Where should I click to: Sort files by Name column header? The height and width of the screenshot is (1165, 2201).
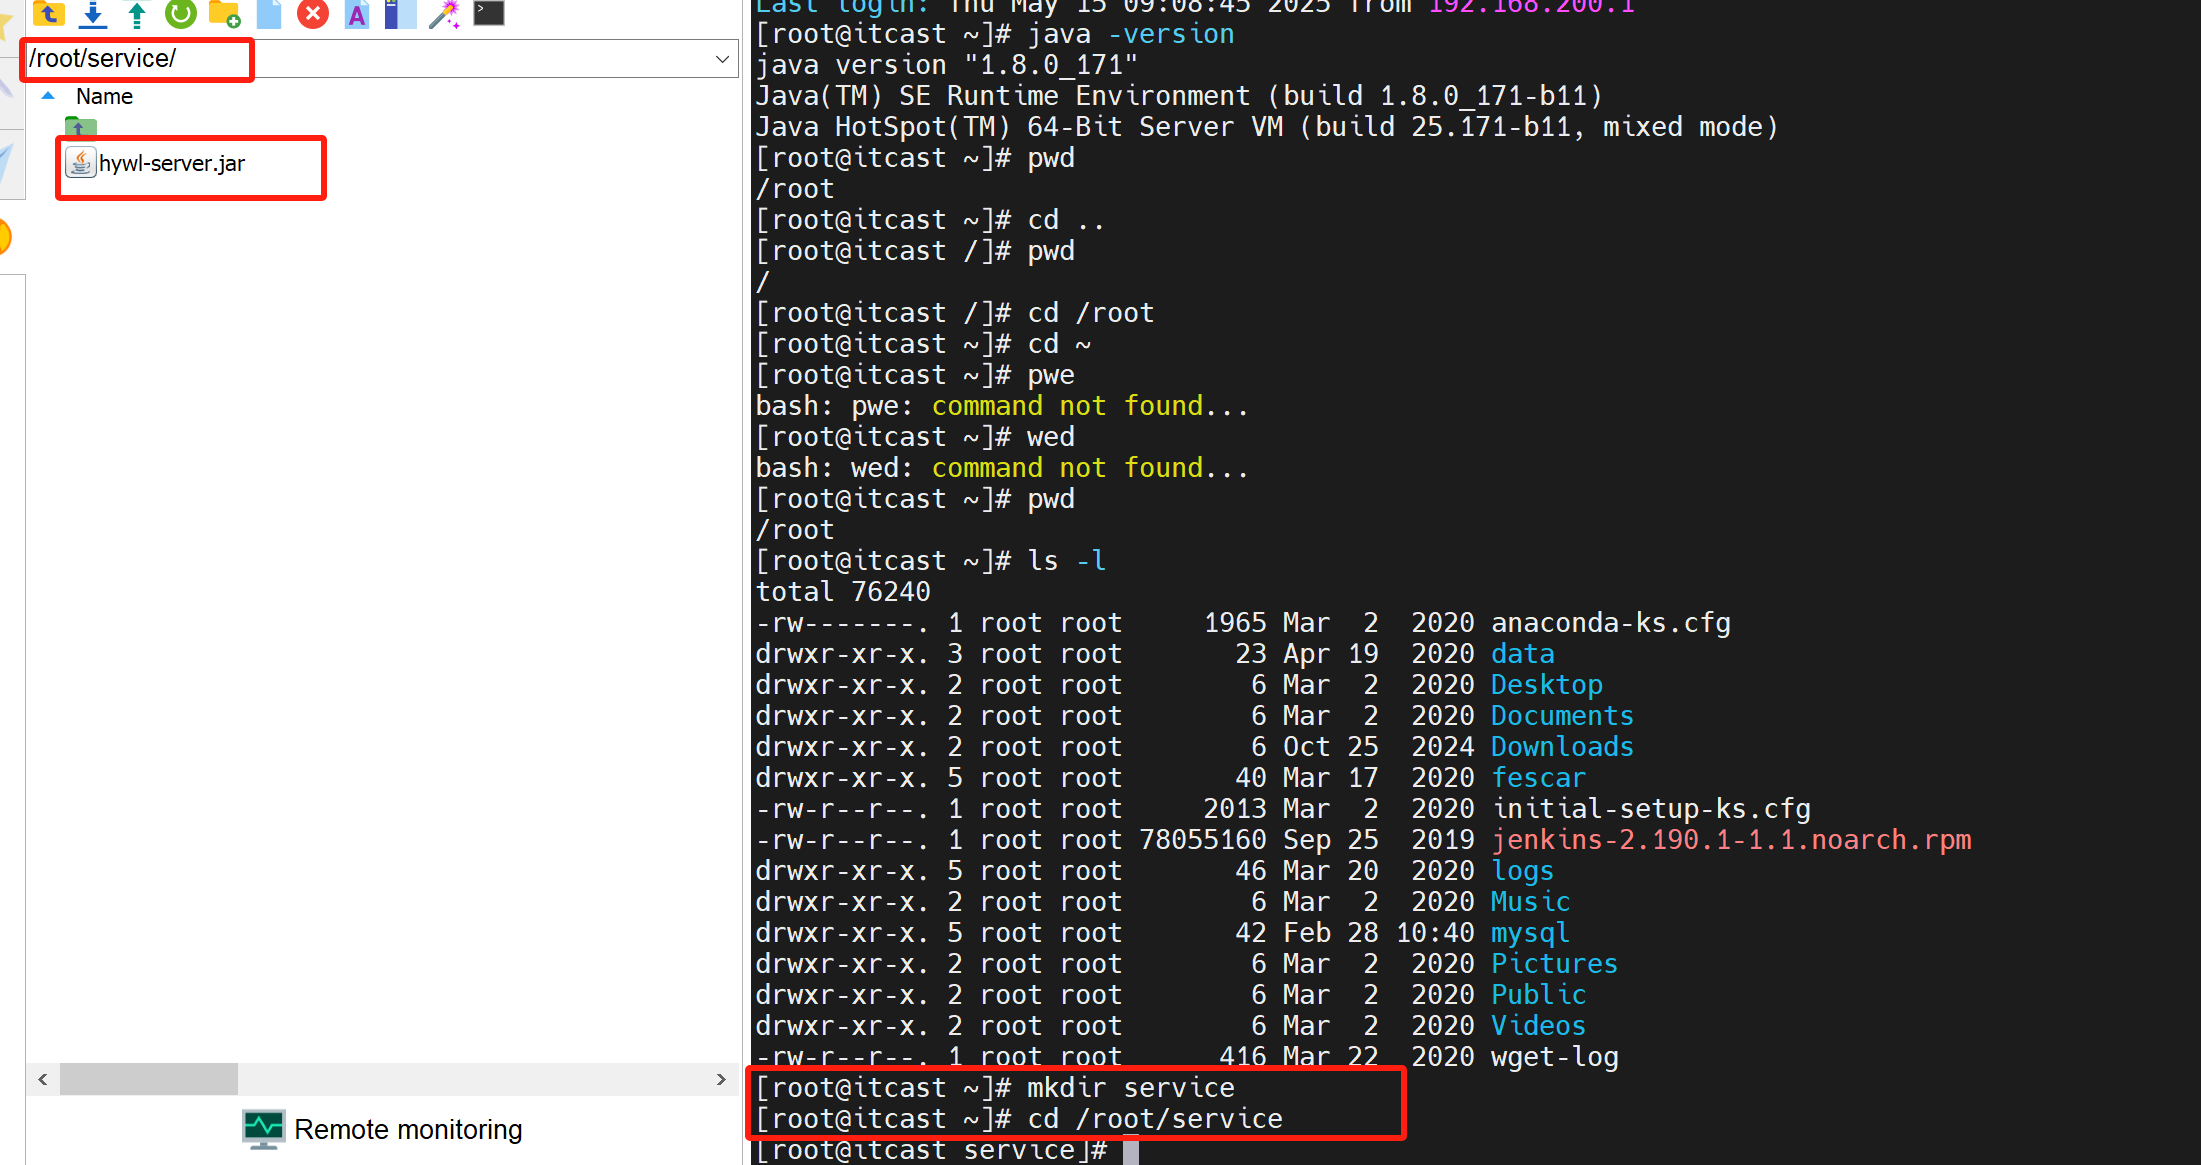[104, 97]
